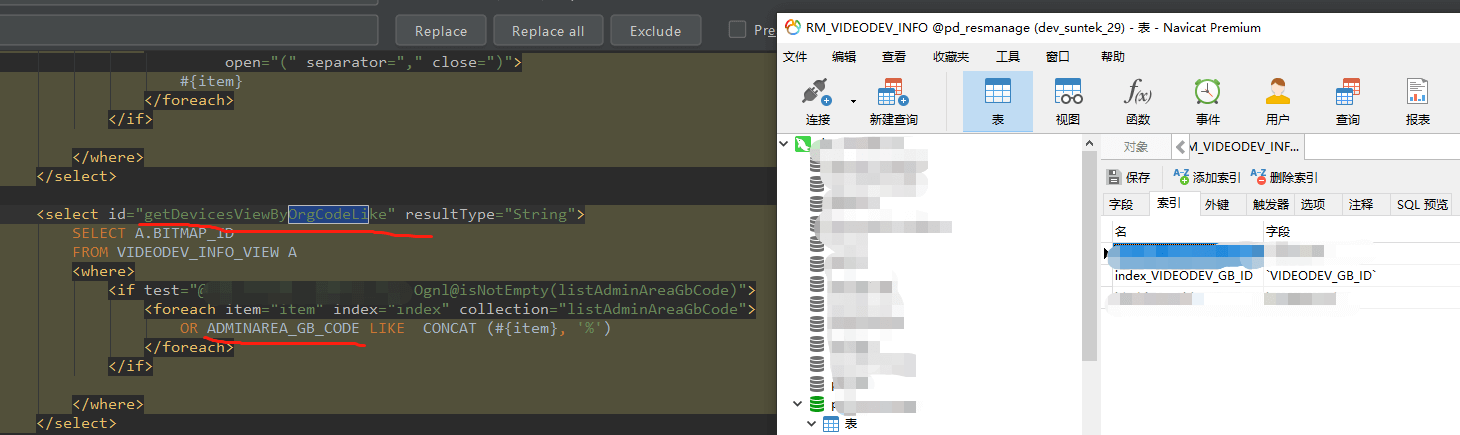Screen dimensions: 1460x435
Task: Switch to the 注释 (Comment) tab
Action: tap(1361, 204)
